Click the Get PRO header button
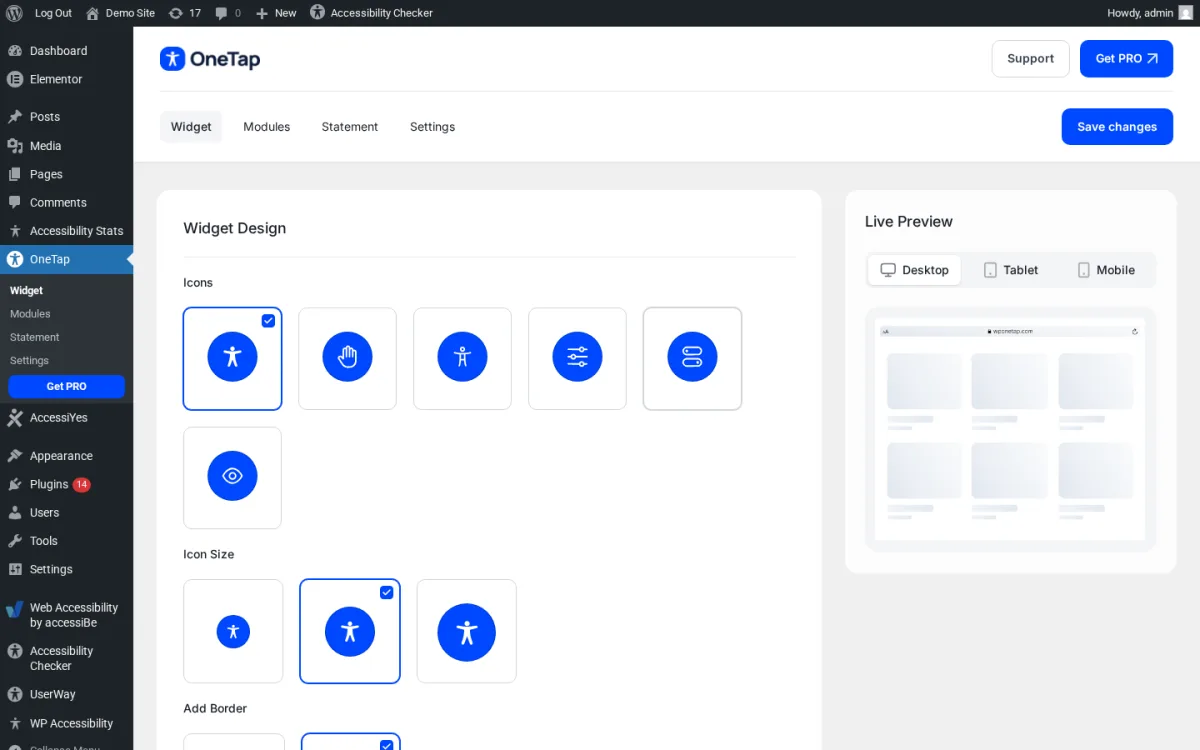Image resolution: width=1200 pixels, height=750 pixels. coord(1126,59)
